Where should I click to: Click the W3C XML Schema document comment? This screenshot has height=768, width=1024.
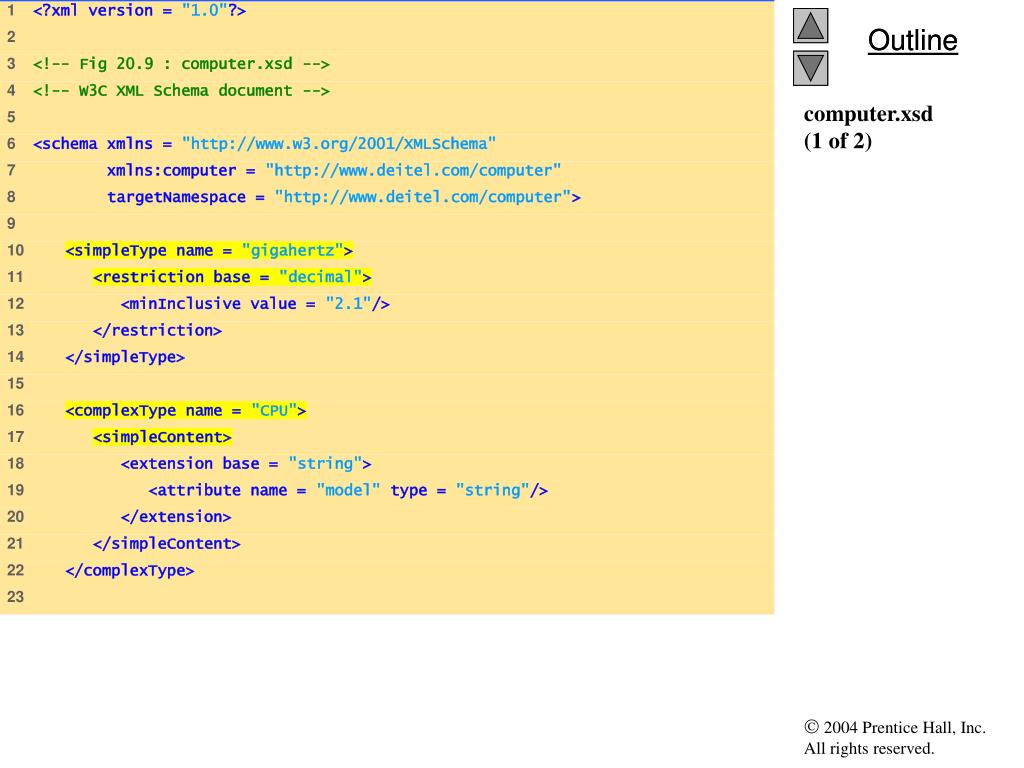point(181,91)
